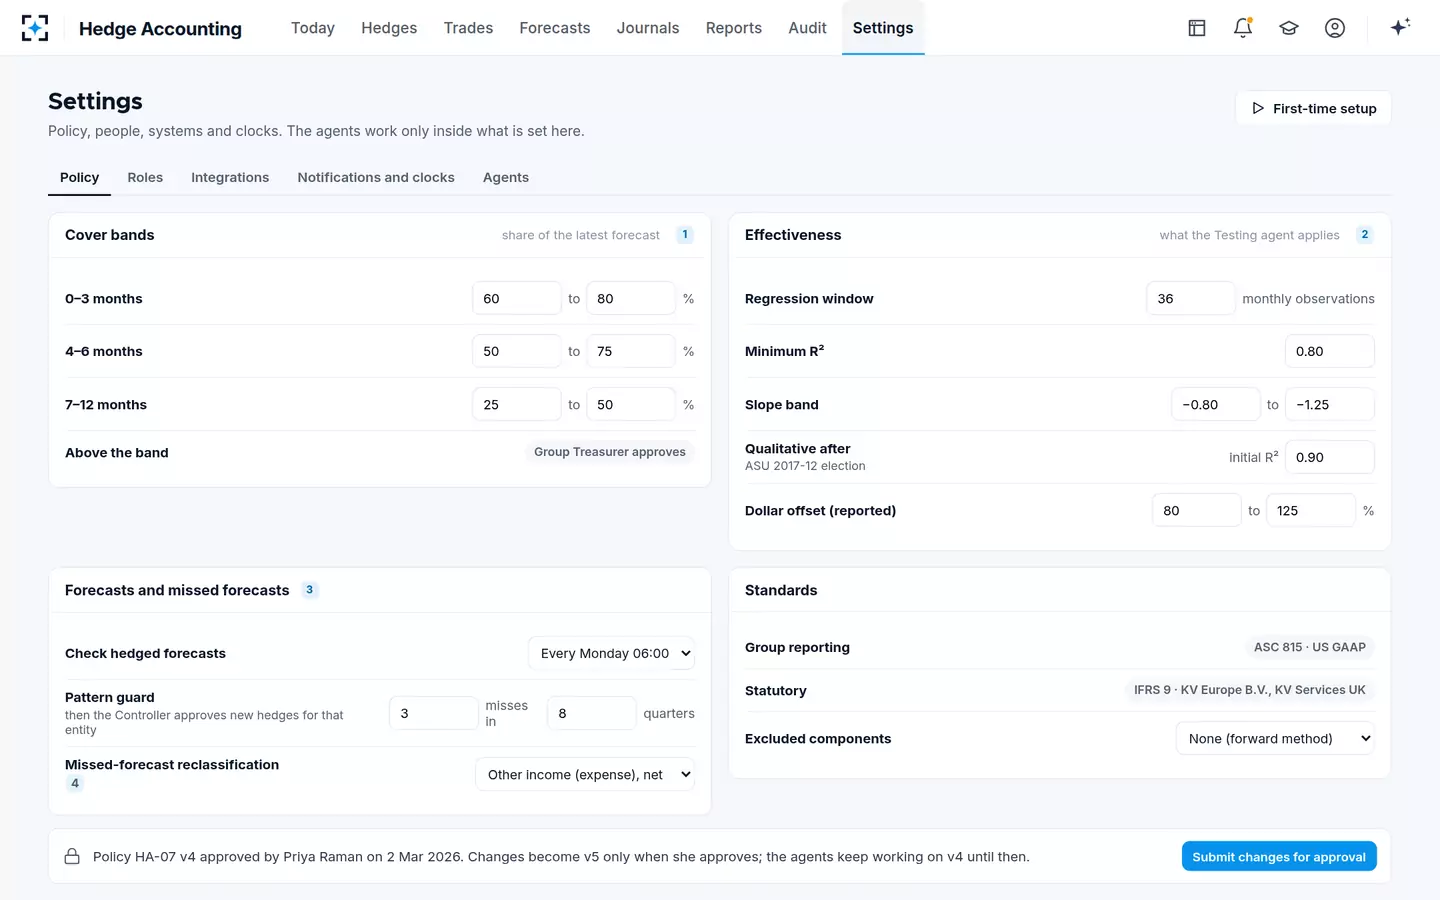Edit the 7–12 months upper bound field
This screenshot has height=900, width=1440.
coord(631,404)
